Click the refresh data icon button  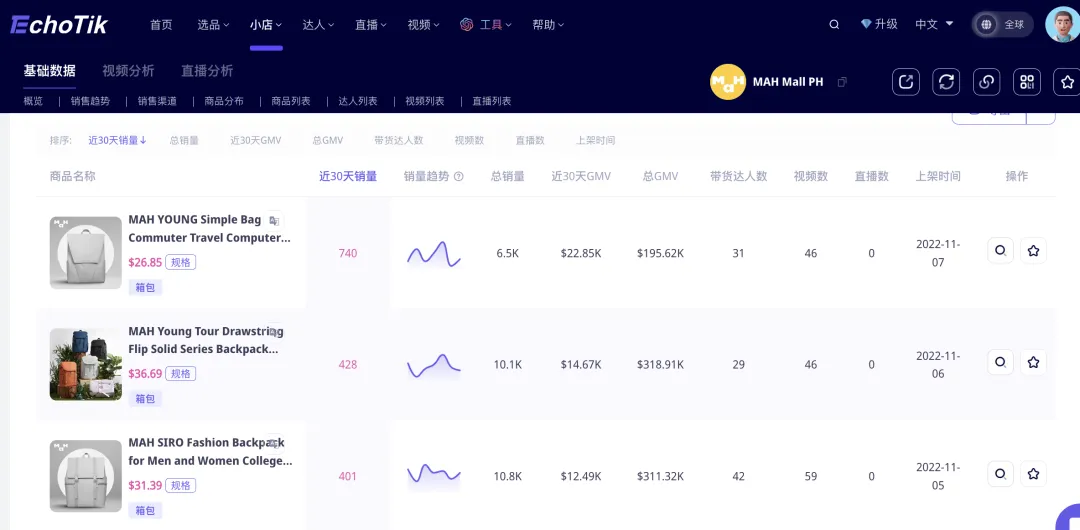(x=946, y=81)
